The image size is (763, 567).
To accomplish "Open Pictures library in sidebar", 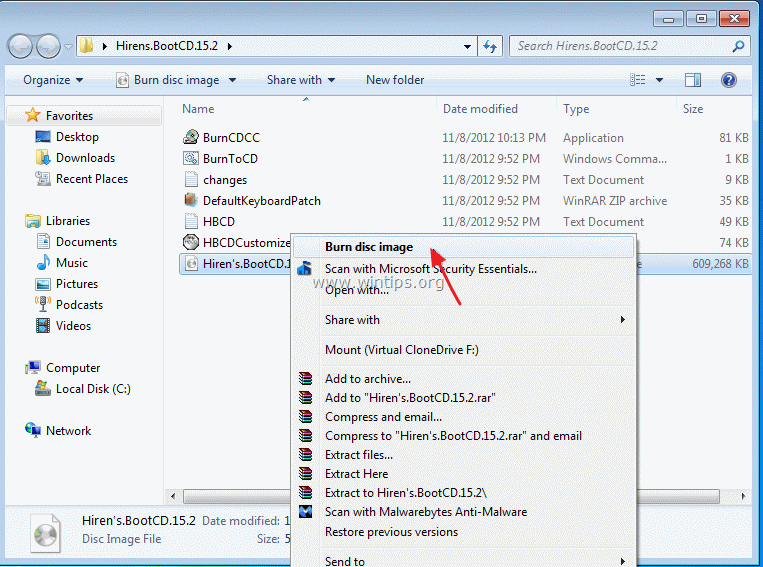I will (x=67, y=283).
